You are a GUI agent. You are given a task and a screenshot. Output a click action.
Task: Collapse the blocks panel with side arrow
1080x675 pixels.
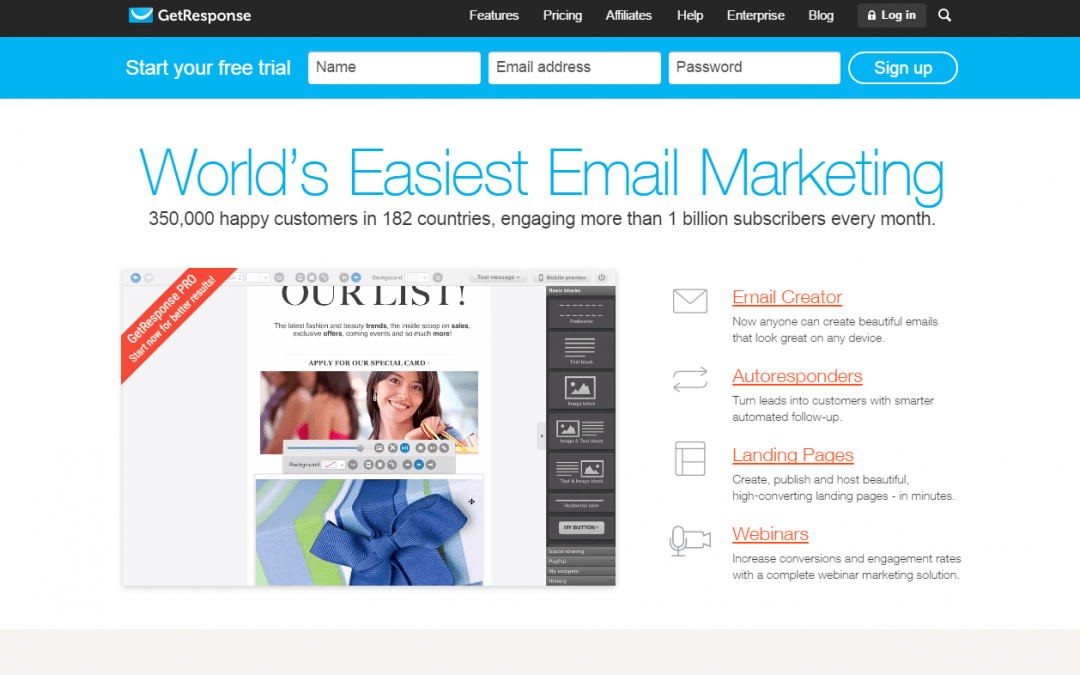541,436
